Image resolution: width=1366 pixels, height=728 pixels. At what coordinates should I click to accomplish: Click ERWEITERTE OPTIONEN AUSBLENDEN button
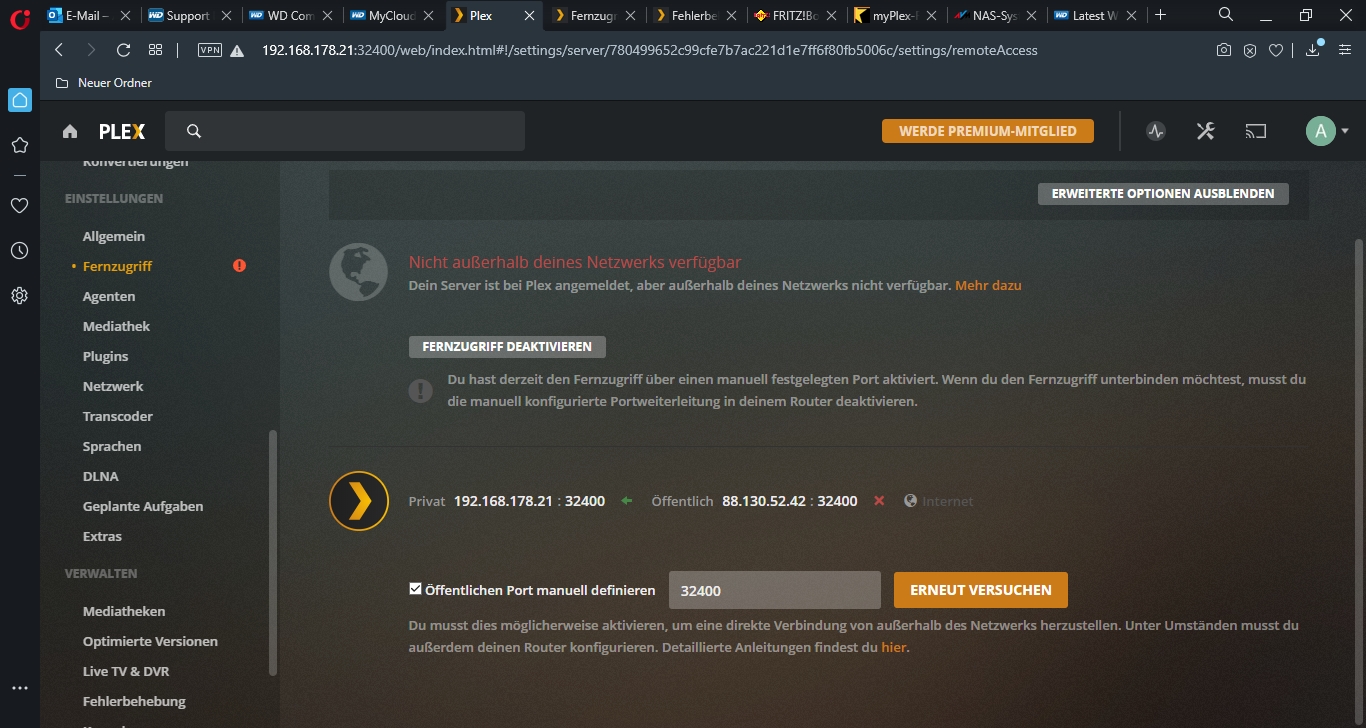point(1163,193)
